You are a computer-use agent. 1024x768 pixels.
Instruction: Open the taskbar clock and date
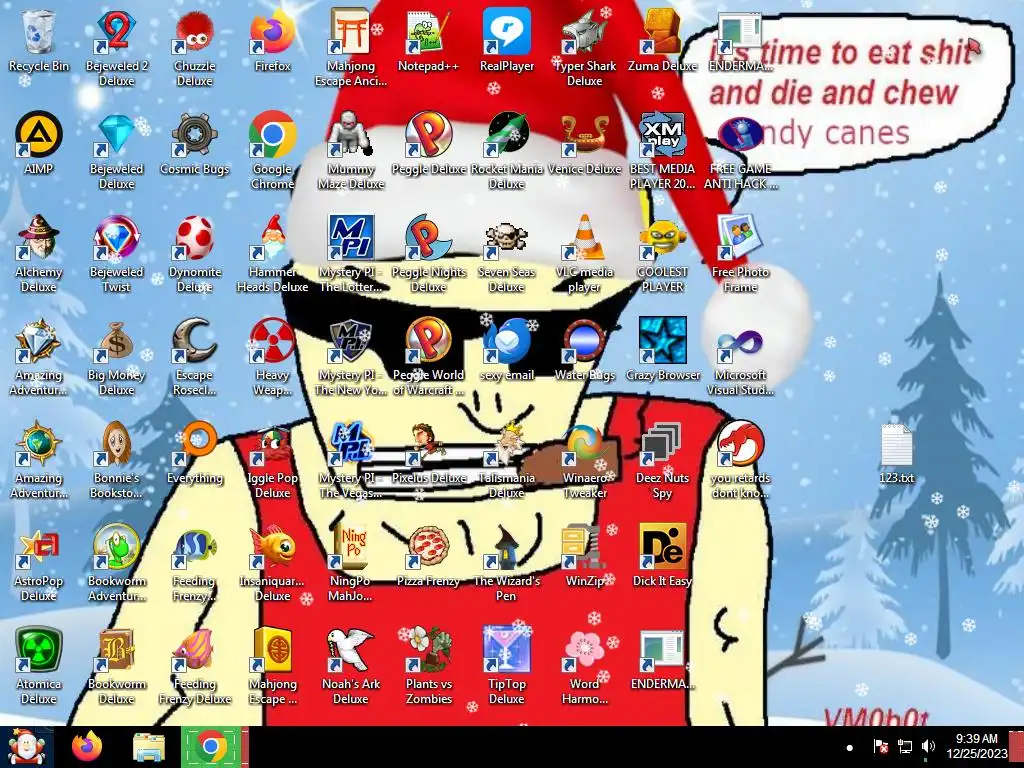977,746
